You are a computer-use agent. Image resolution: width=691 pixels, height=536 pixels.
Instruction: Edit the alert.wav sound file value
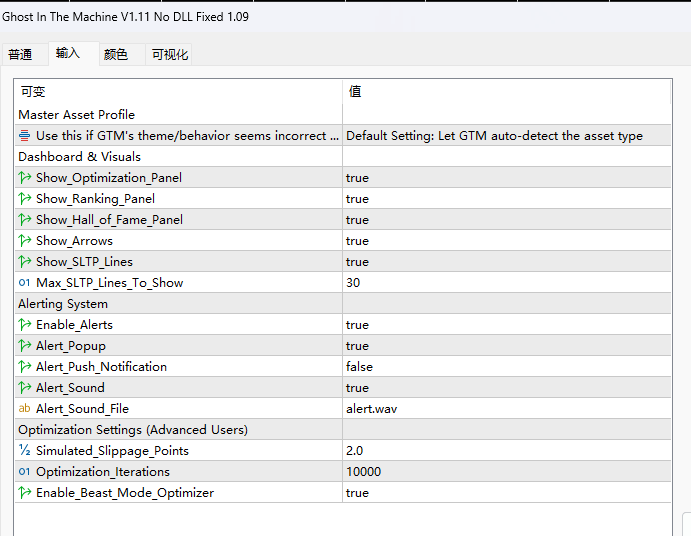click(507, 409)
